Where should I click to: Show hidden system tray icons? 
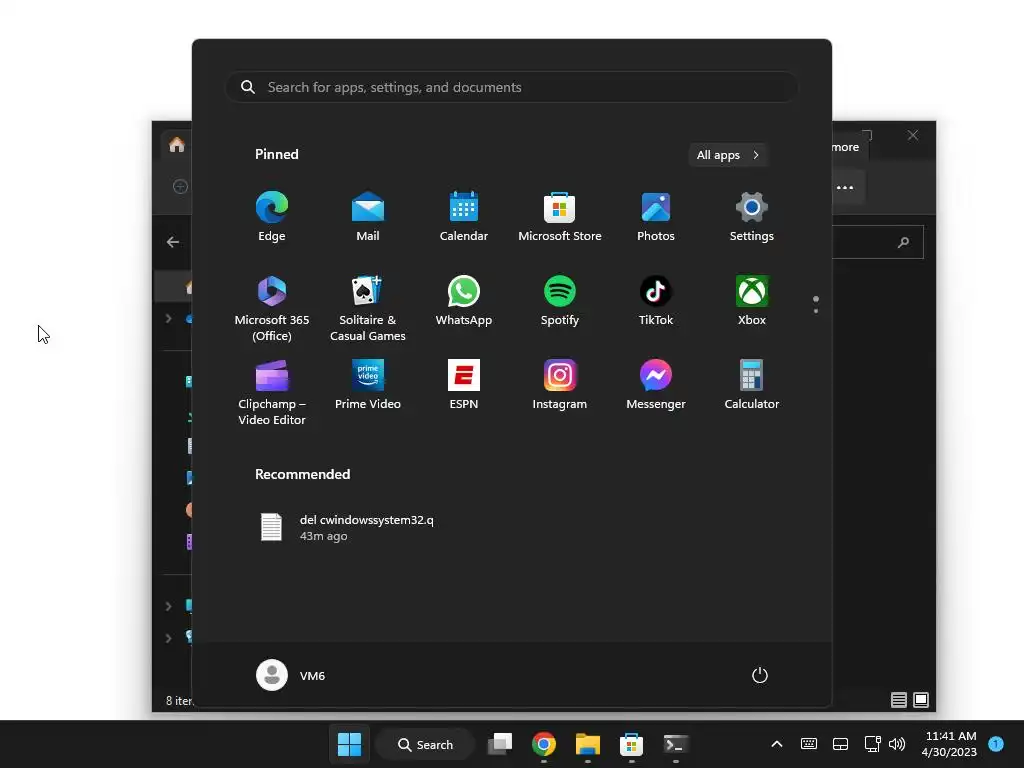tap(776, 744)
